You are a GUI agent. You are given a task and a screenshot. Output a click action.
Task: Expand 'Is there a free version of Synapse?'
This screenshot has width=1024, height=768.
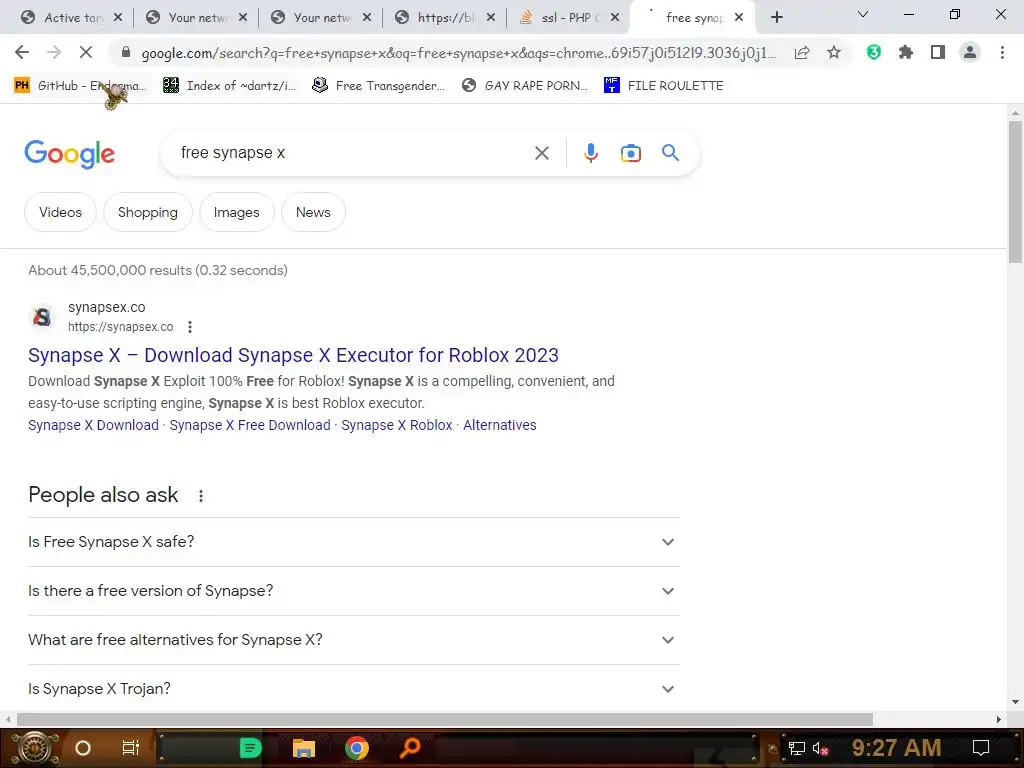(354, 591)
